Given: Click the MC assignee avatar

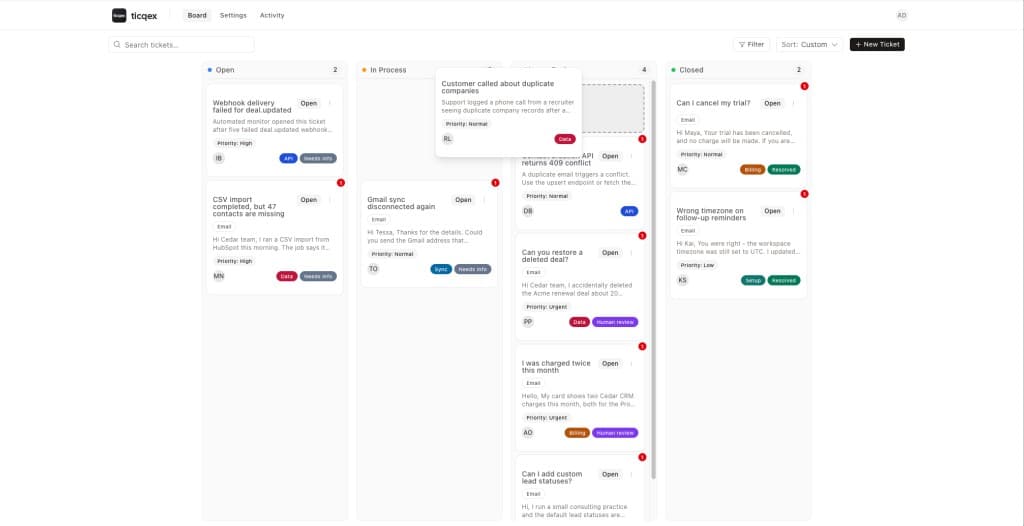Looking at the screenshot, I should [x=682, y=169].
